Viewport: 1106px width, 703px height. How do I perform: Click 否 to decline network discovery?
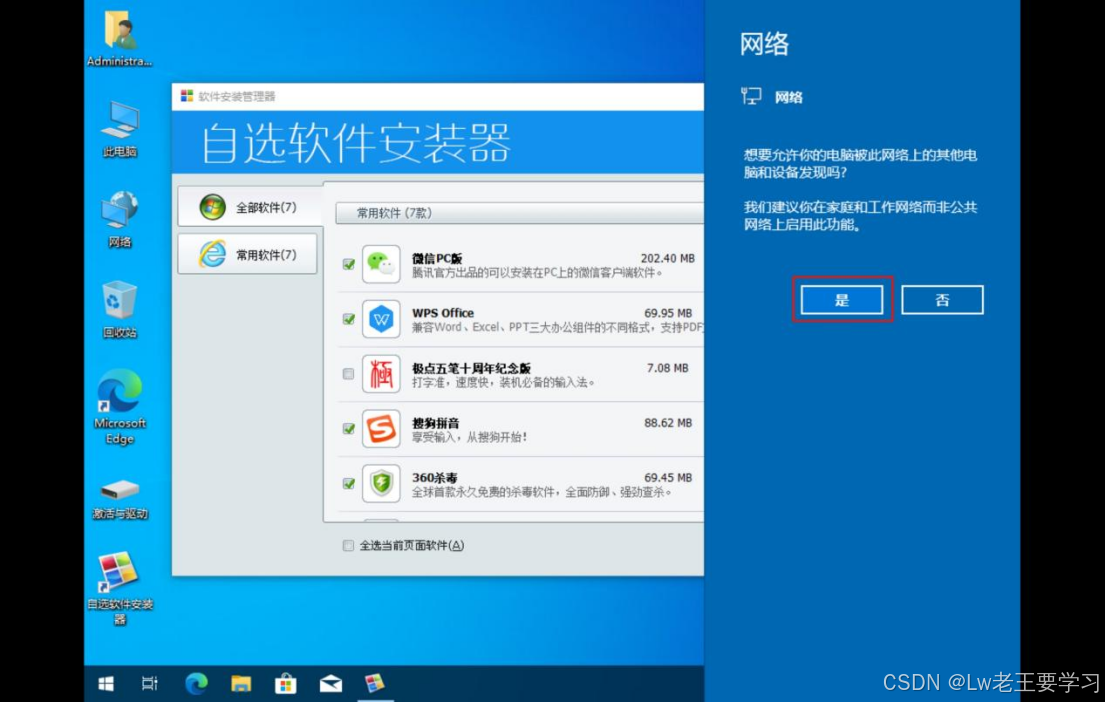pyautogui.click(x=942, y=300)
